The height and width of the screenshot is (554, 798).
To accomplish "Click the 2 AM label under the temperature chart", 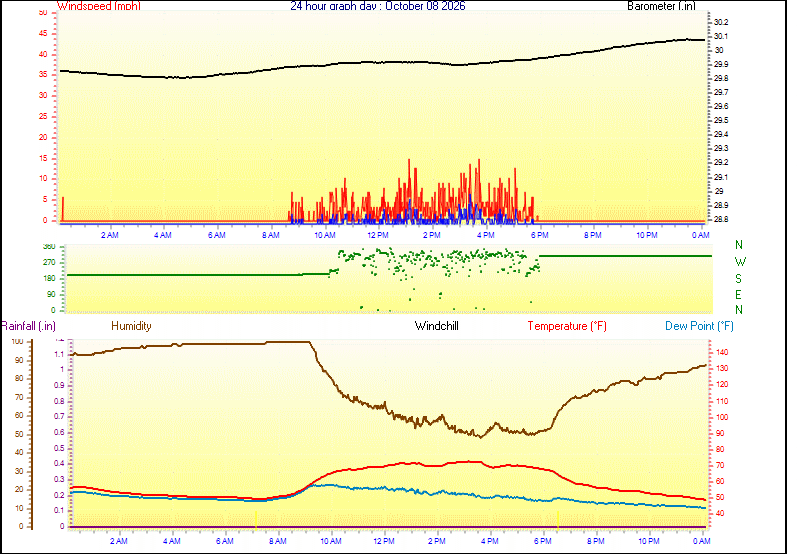I will click(119, 541).
